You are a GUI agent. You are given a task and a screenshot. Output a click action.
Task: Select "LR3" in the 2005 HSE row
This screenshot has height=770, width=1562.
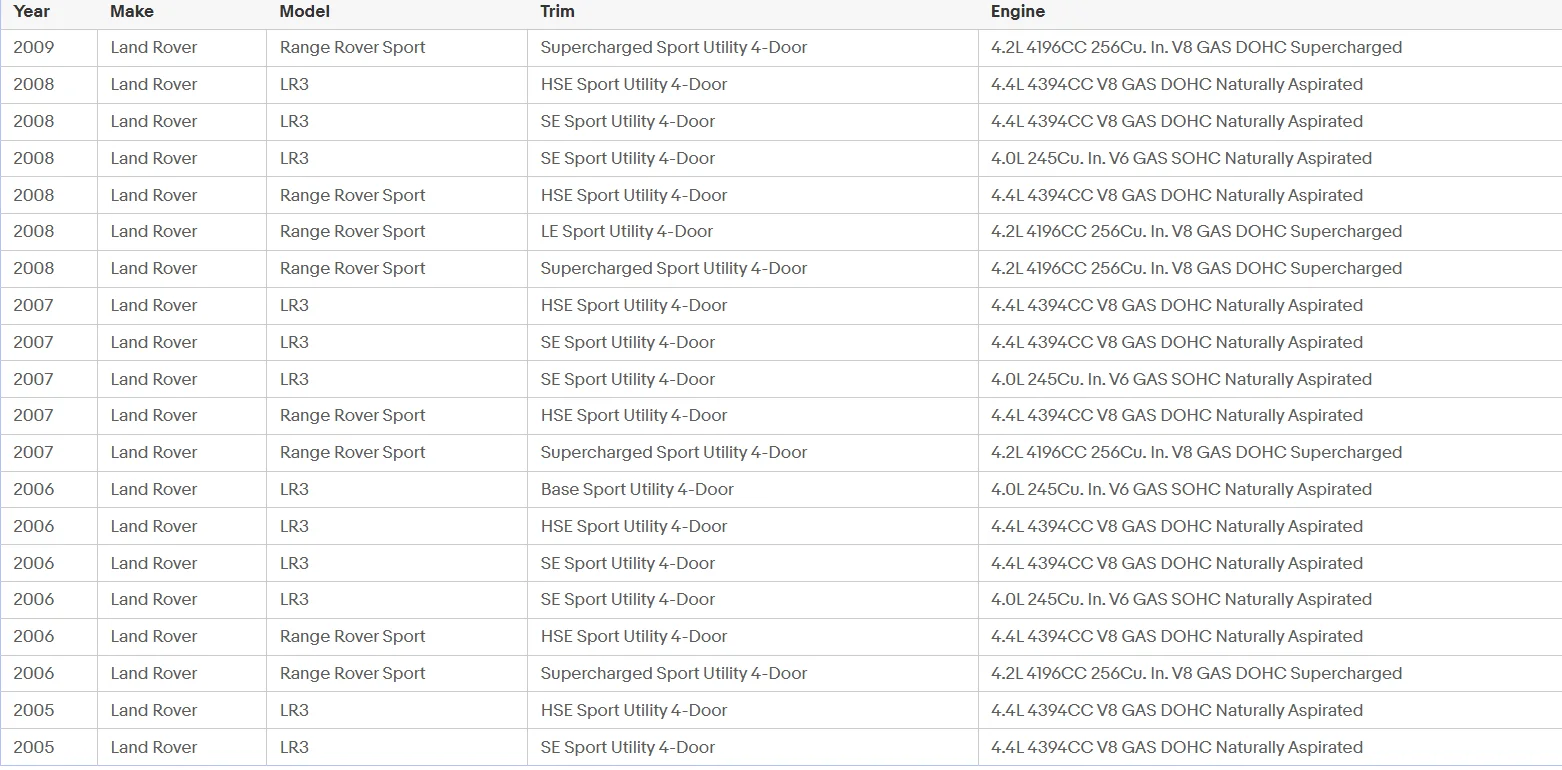(294, 711)
